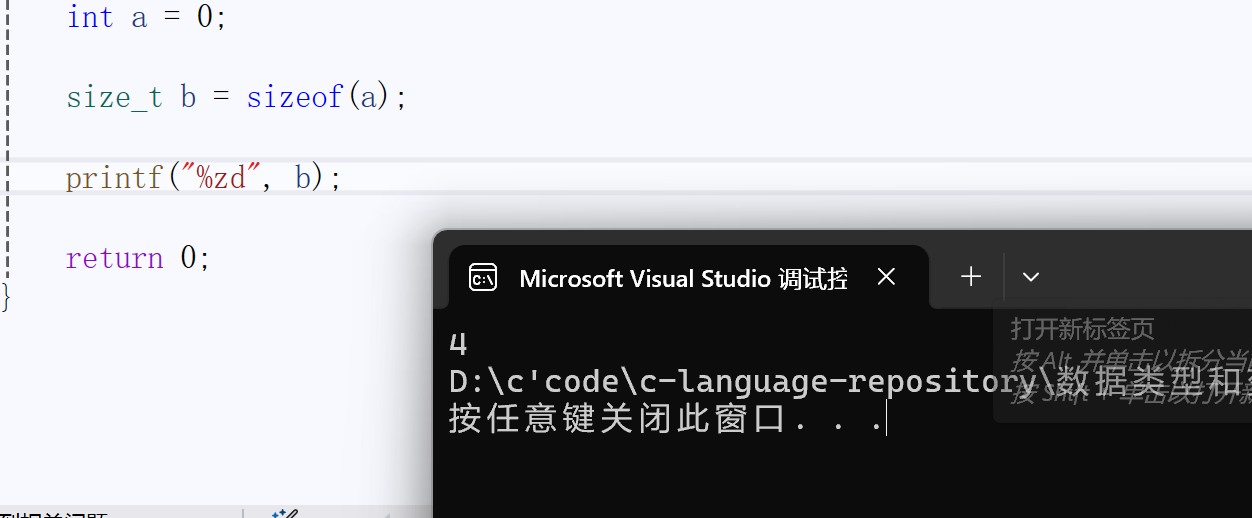This screenshot has width=1252, height=518.
Task: Click the issues status text at bottom left
Action: (x=54, y=514)
